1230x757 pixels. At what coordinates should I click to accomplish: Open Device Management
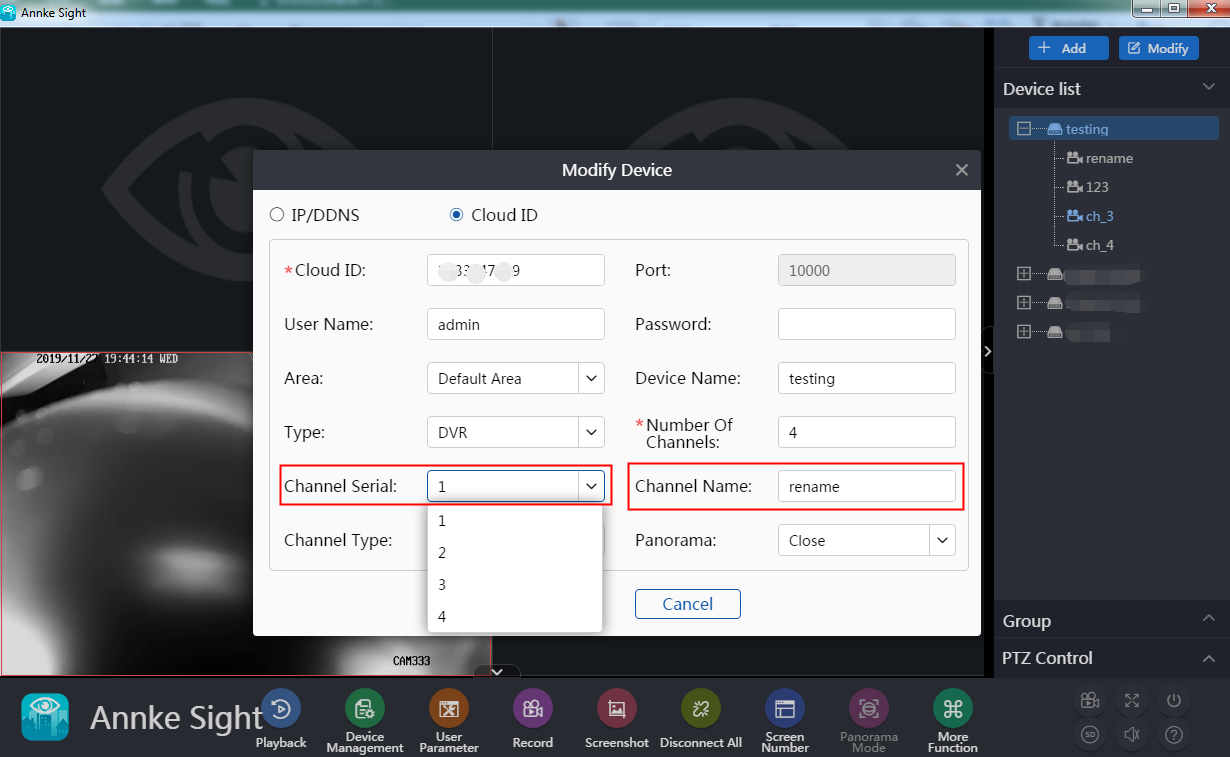coord(365,709)
